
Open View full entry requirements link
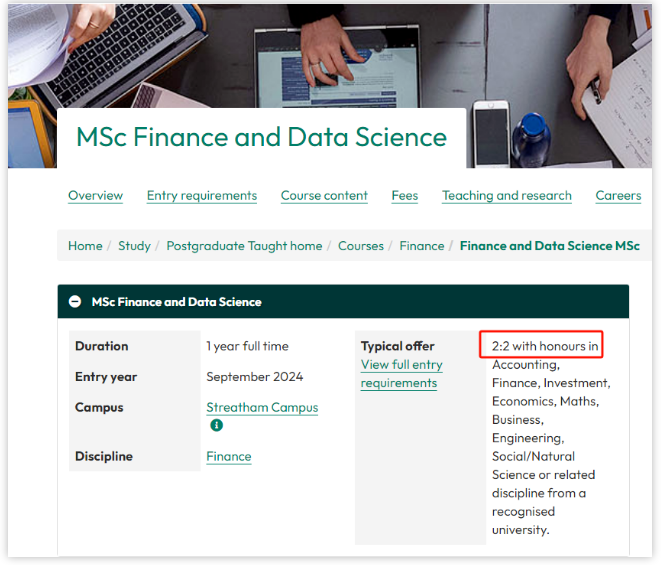[401, 374]
